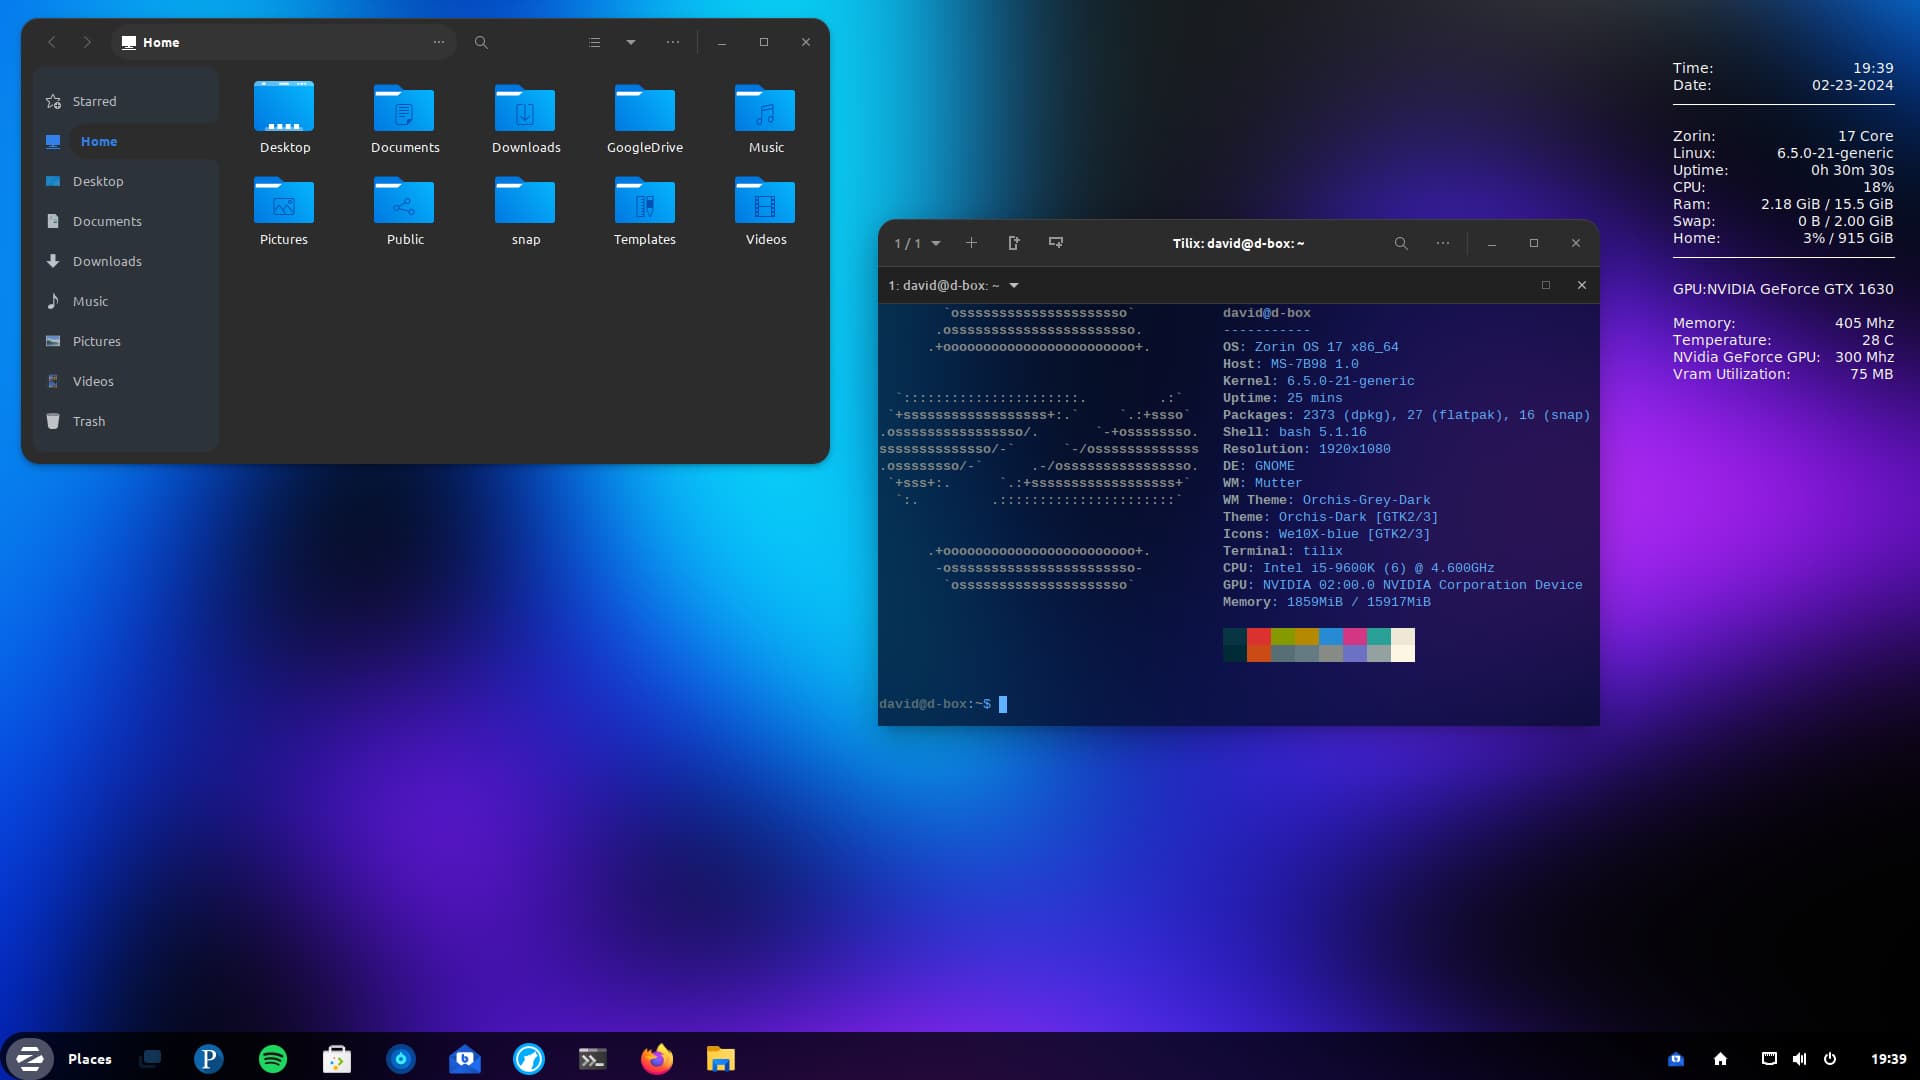Click the Tilix add terminal right icon

[x=1014, y=243]
